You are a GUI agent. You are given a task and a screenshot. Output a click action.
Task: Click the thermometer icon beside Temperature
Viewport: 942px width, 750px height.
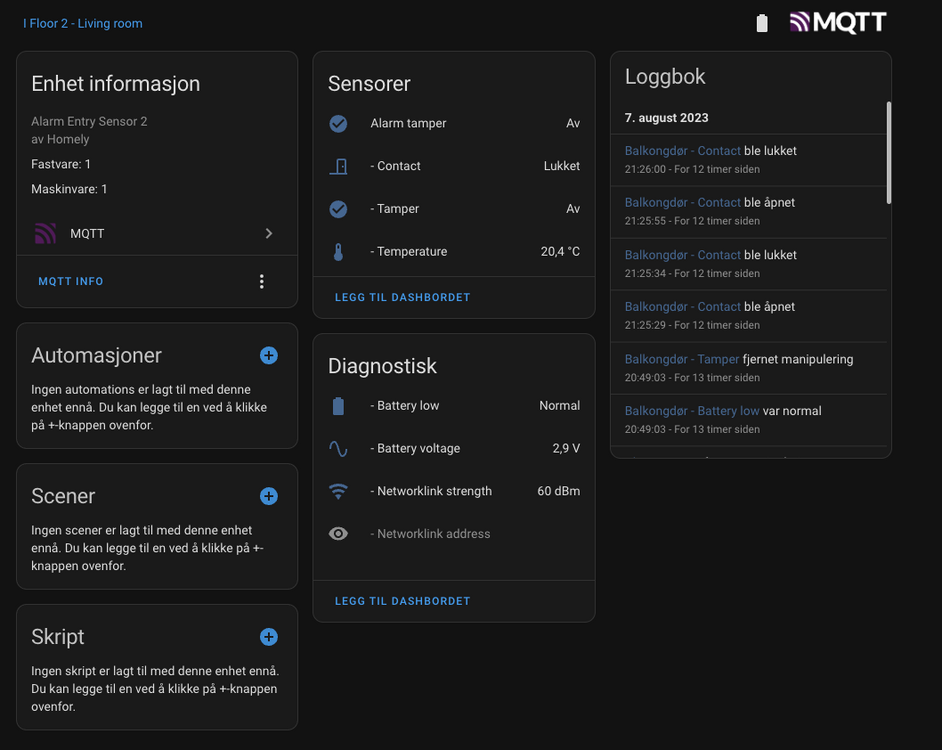pos(338,252)
